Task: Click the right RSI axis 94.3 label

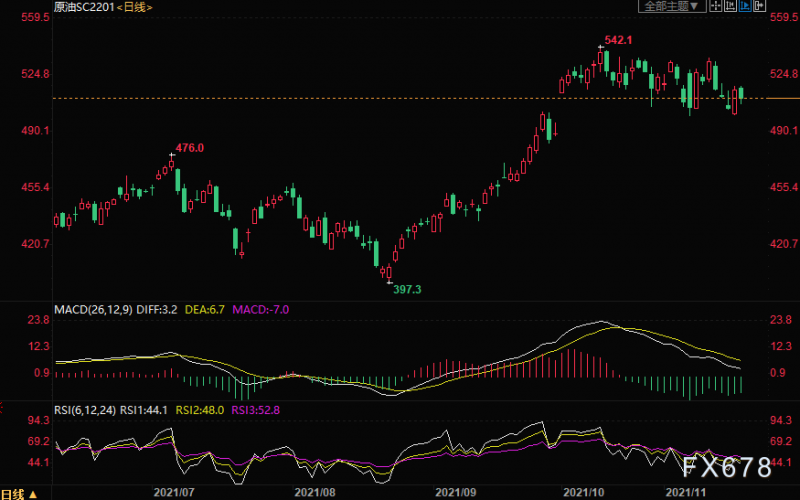Action: click(x=781, y=420)
